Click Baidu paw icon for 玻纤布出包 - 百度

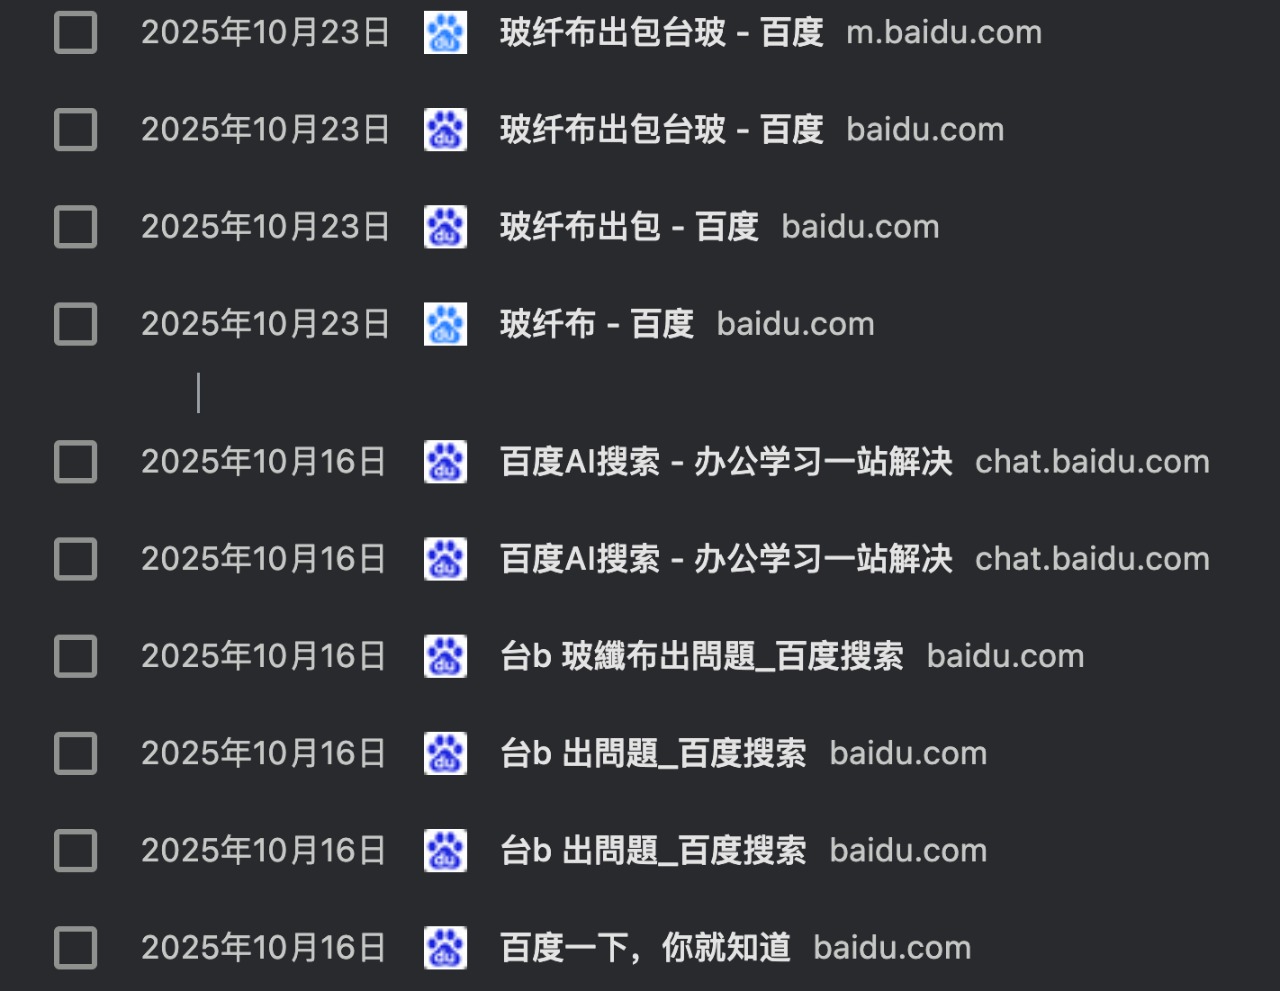[x=445, y=227]
